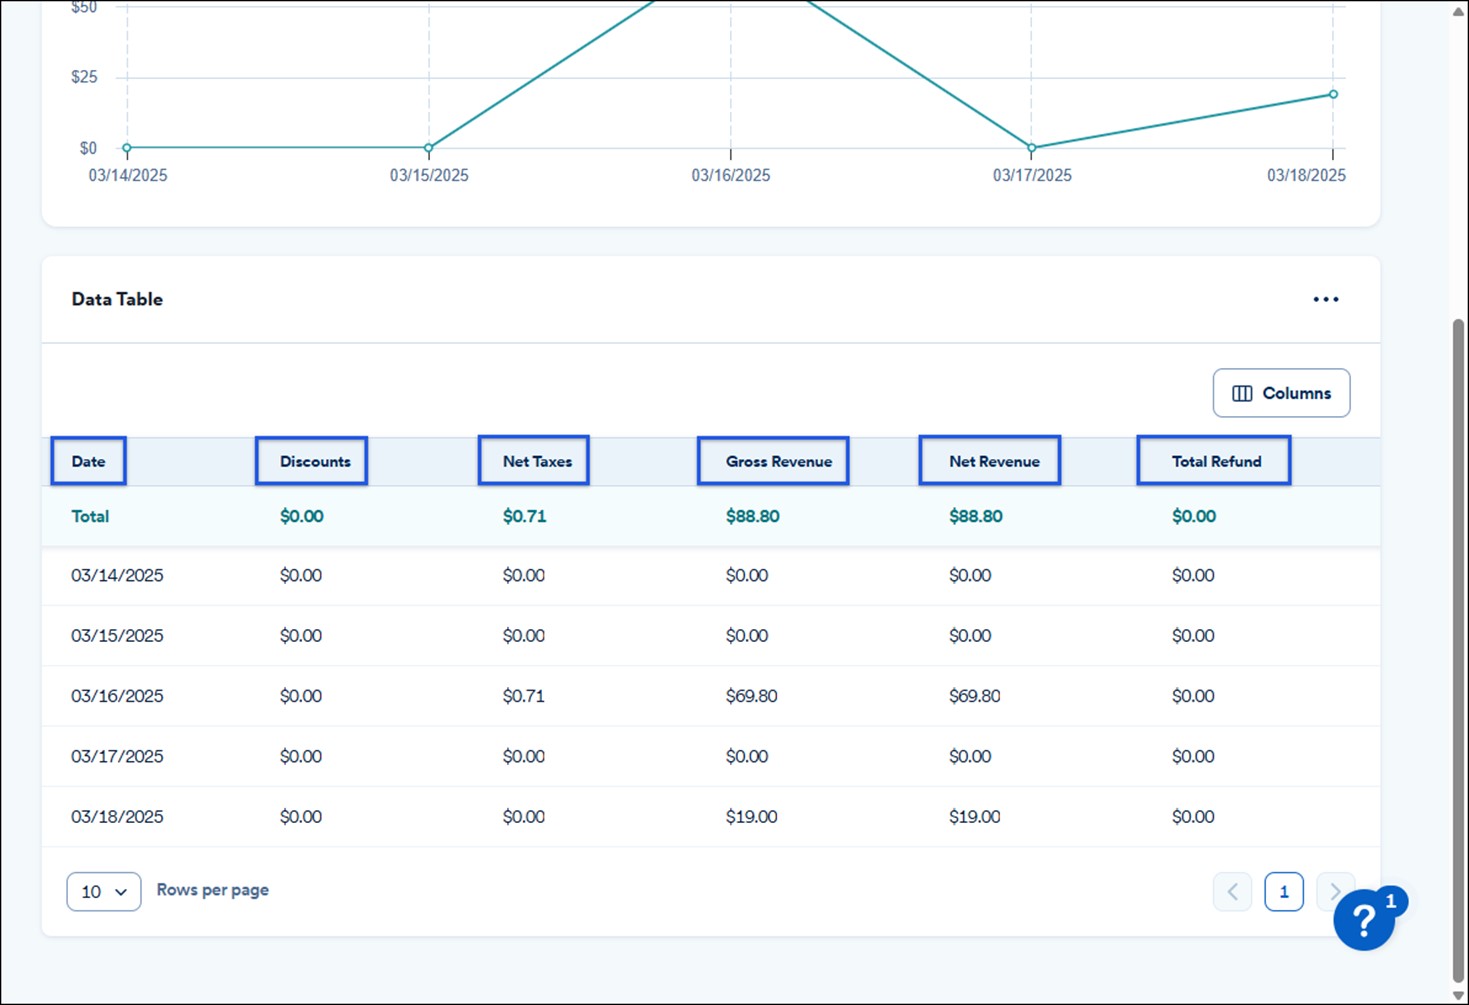Click the Net Revenue column header
Viewport: 1469px width, 1005px height.
[989, 461]
